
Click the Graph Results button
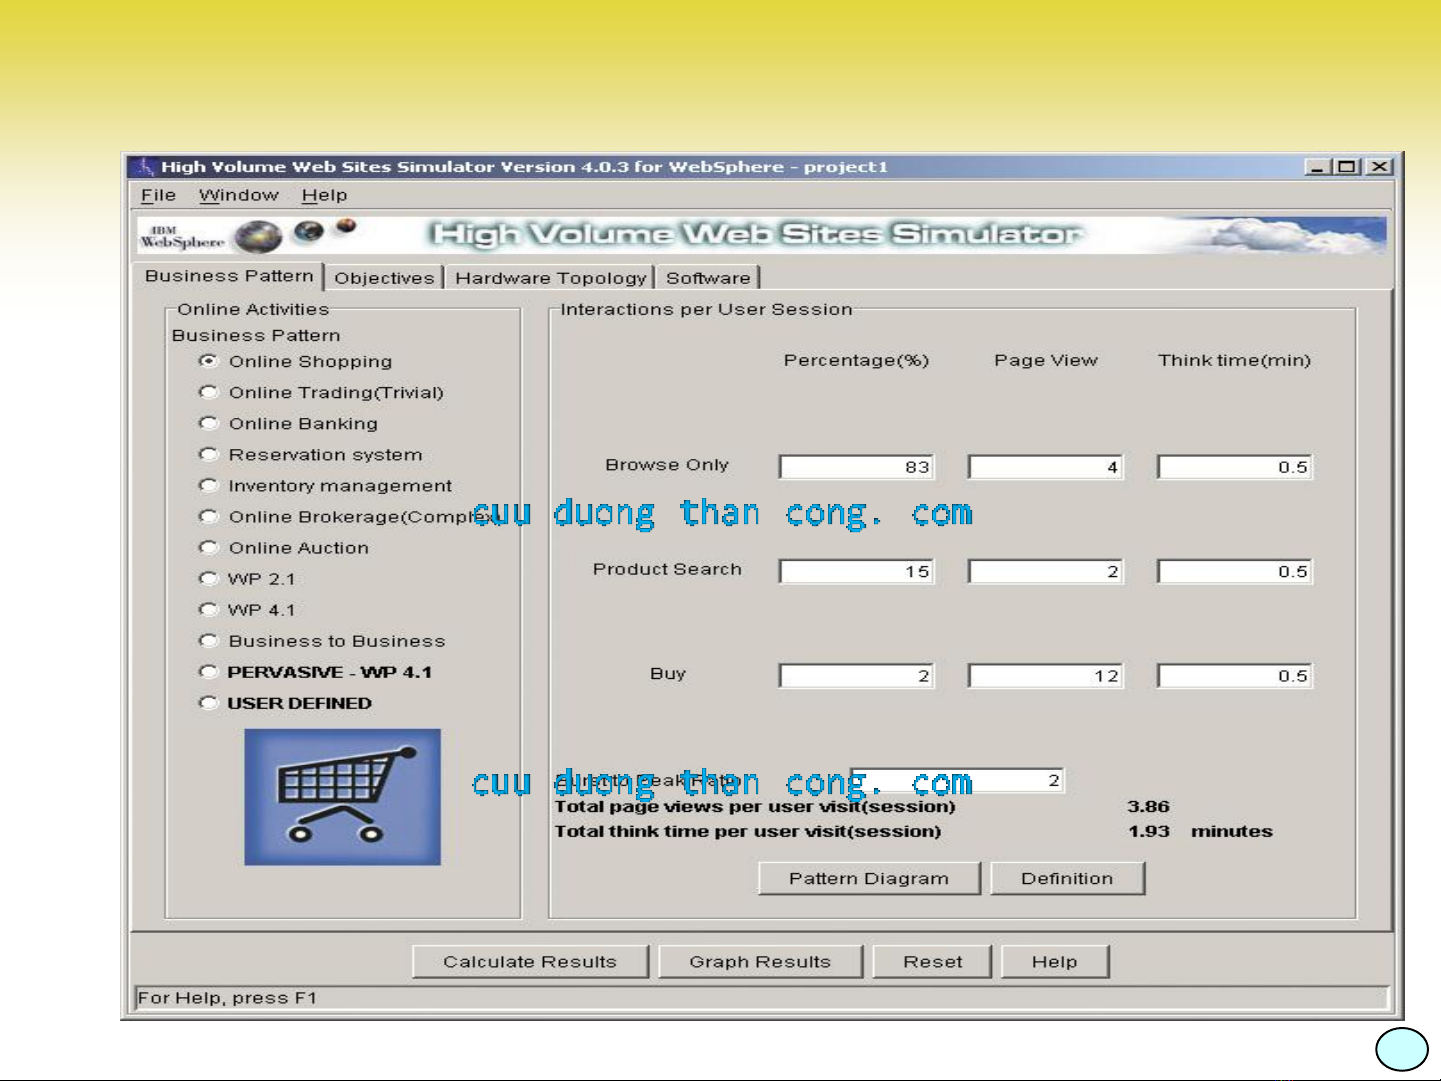(760, 962)
